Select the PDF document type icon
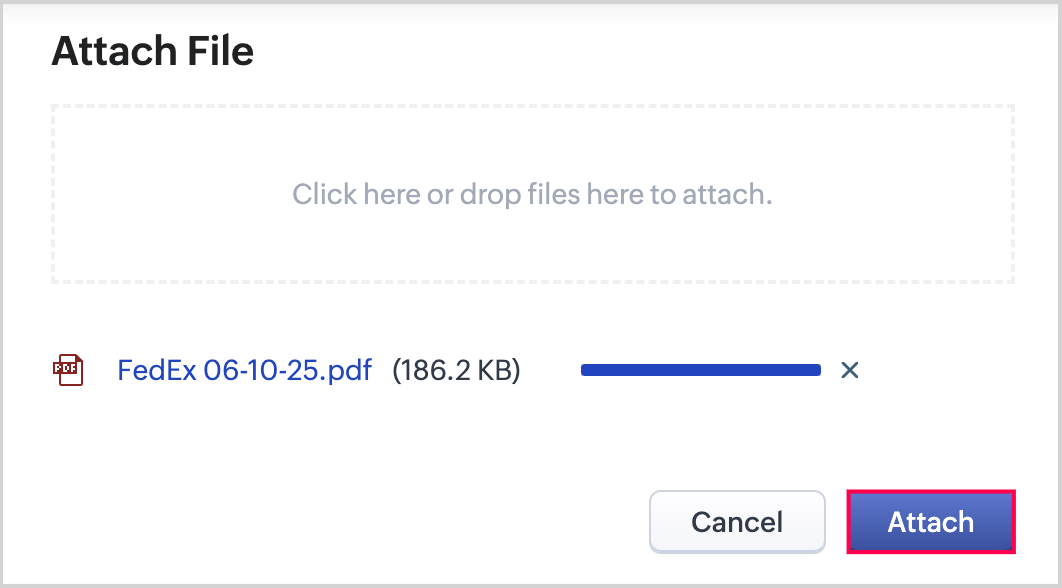This screenshot has width=1062, height=588. 68,370
